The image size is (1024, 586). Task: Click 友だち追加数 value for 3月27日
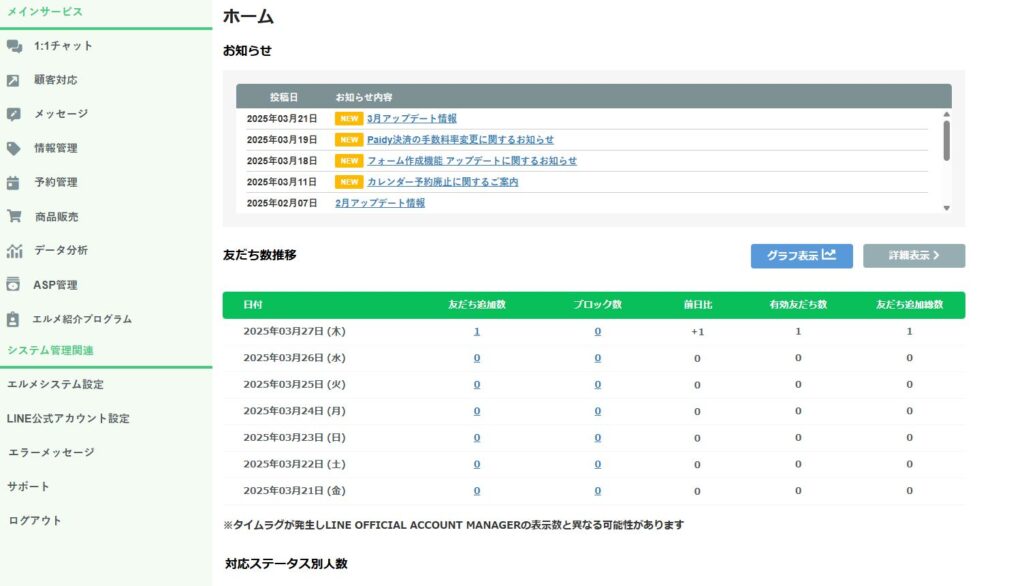click(x=477, y=331)
